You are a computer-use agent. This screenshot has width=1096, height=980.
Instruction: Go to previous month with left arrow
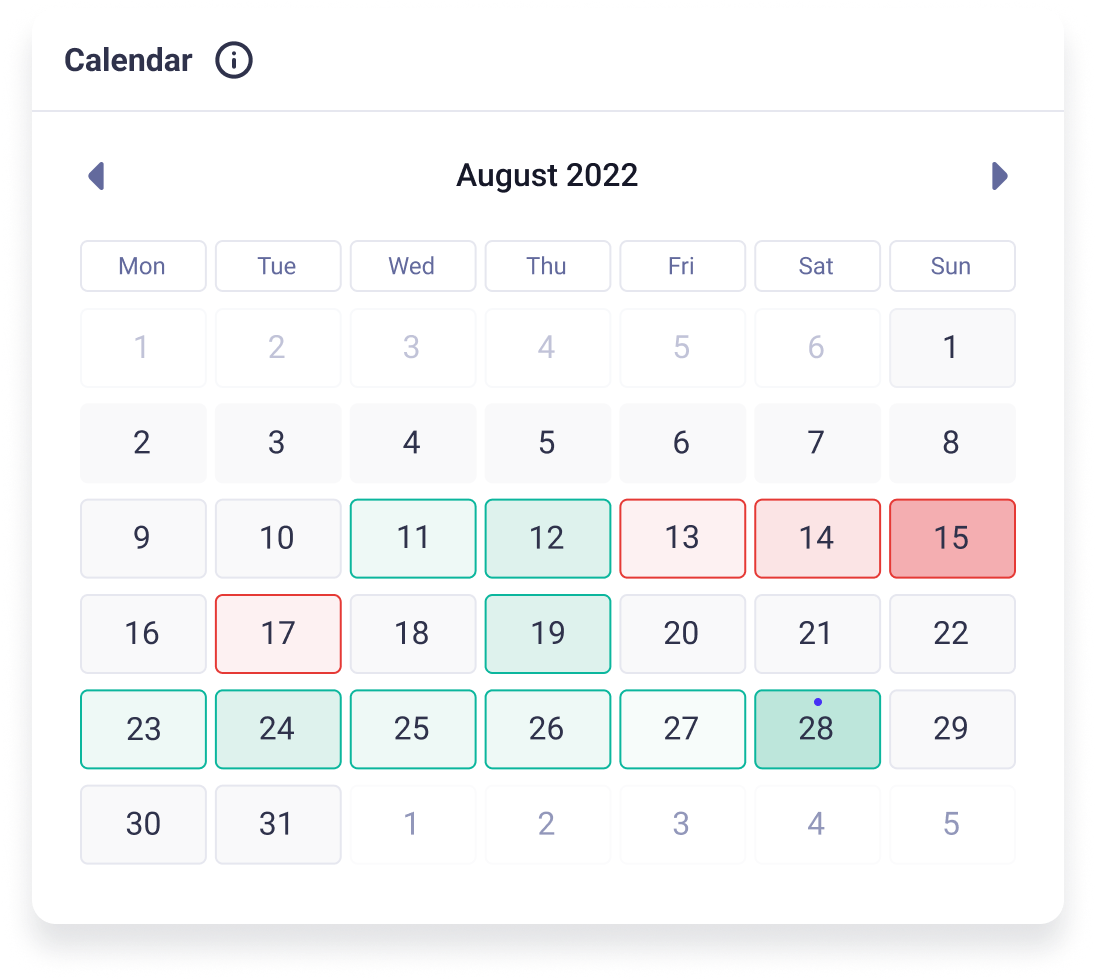[x=96, y=176]
